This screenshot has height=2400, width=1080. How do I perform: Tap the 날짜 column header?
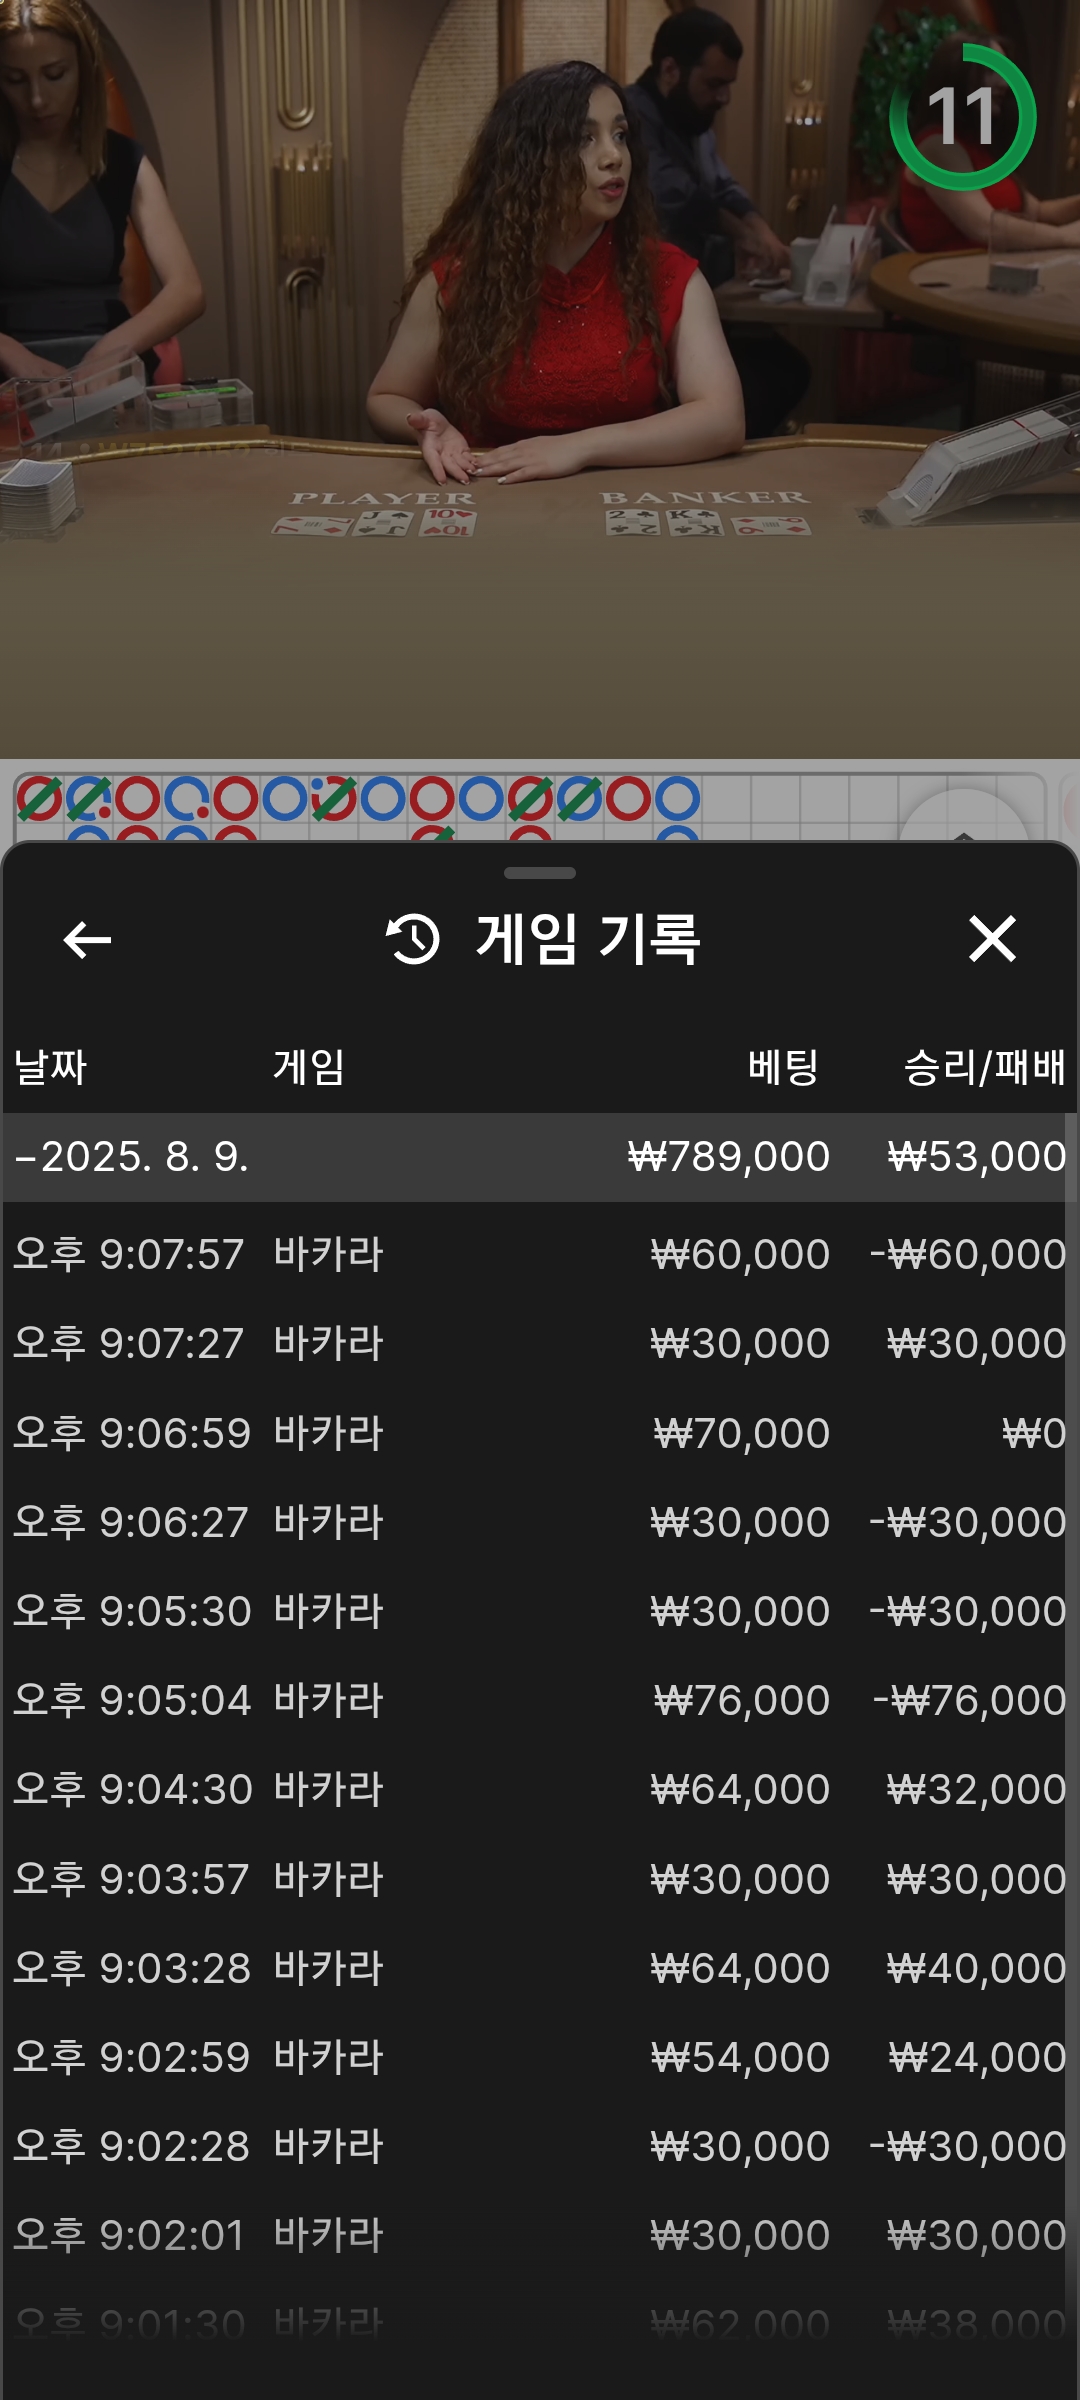coord(50,1067)
